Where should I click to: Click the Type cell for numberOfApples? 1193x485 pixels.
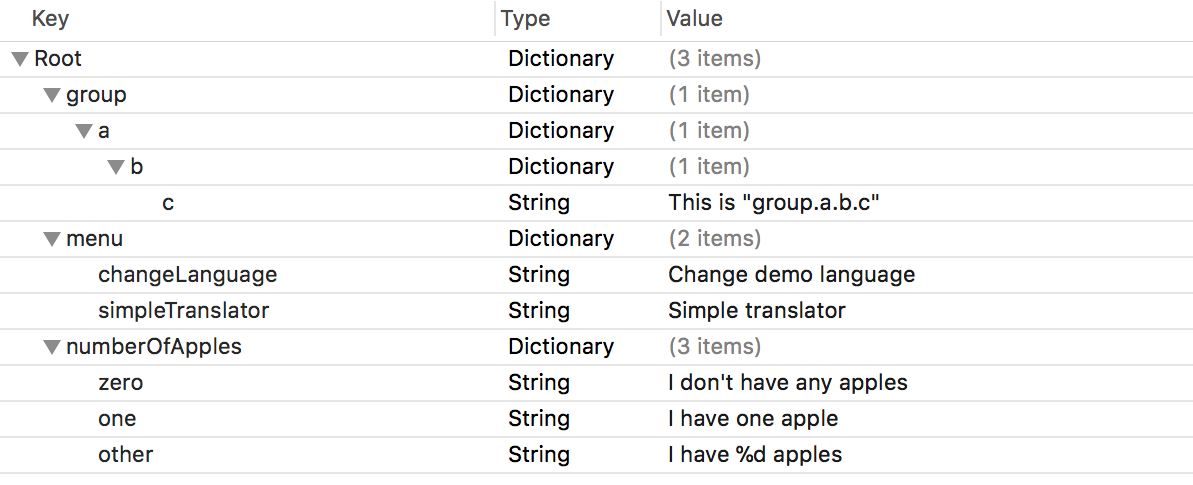560,347
